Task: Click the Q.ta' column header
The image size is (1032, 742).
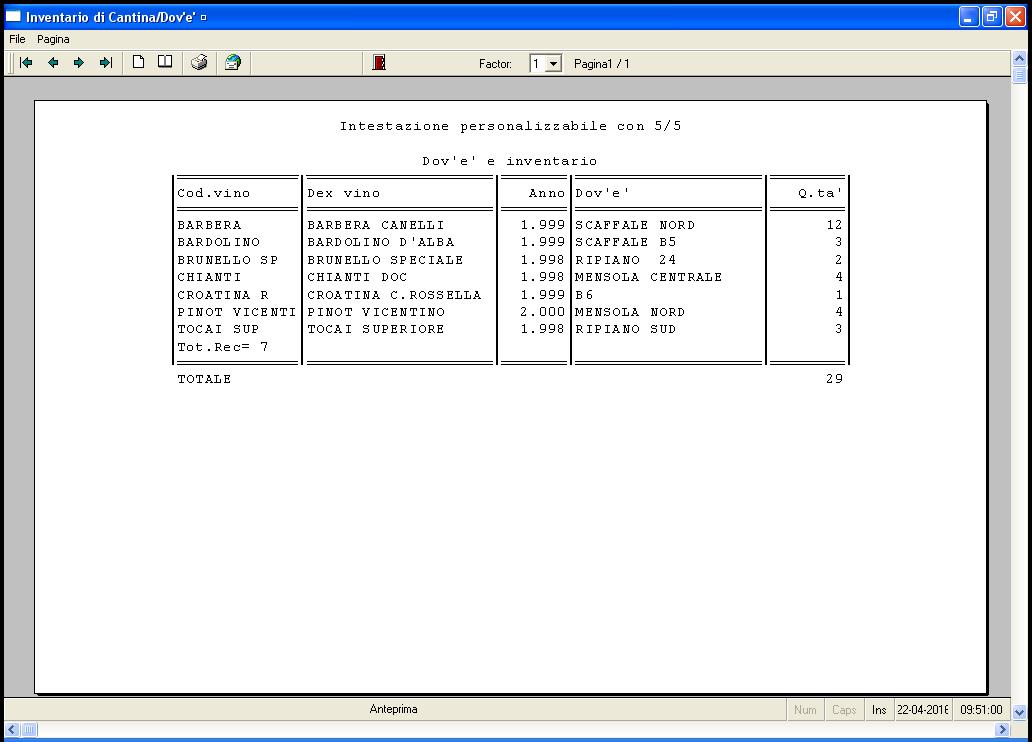Action: pyautogui.click(x=820, y=193)
